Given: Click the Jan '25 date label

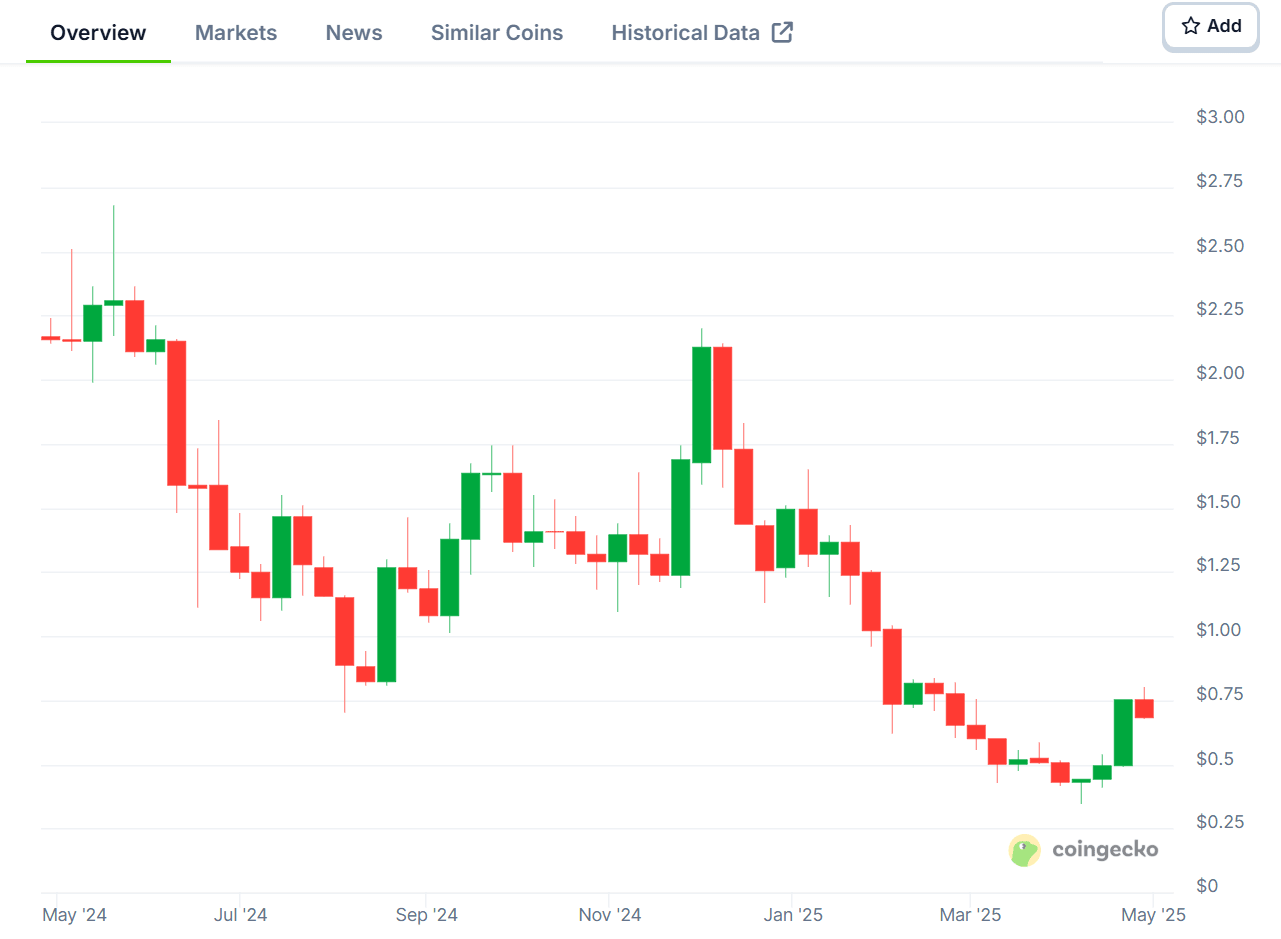Looking at the screenshot, I should tap(792, 915).
